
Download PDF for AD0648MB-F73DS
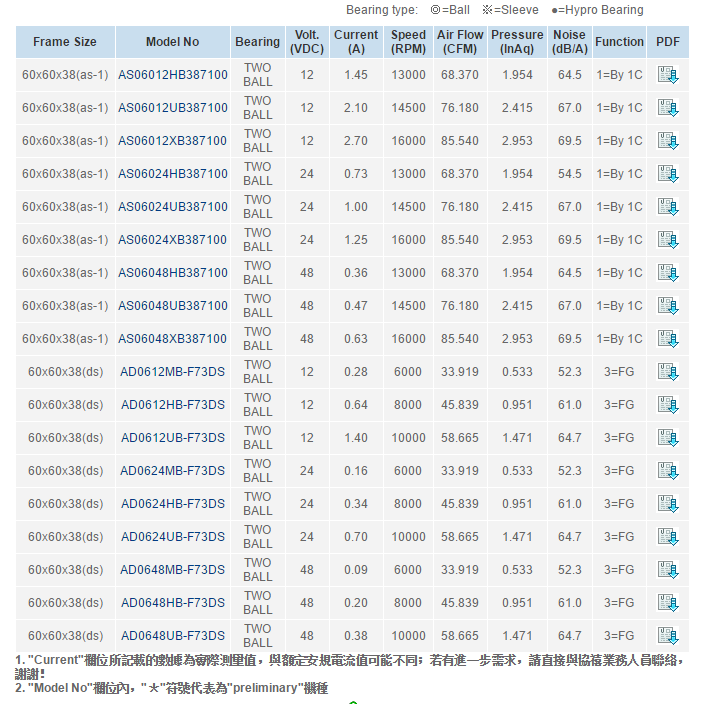tap(668, 570)
